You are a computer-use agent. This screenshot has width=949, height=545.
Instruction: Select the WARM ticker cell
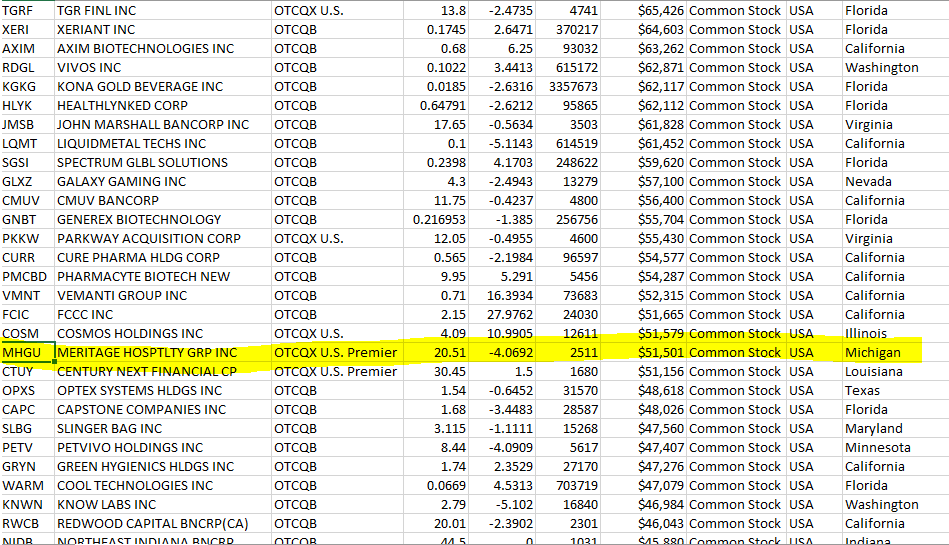click(27, 486)
